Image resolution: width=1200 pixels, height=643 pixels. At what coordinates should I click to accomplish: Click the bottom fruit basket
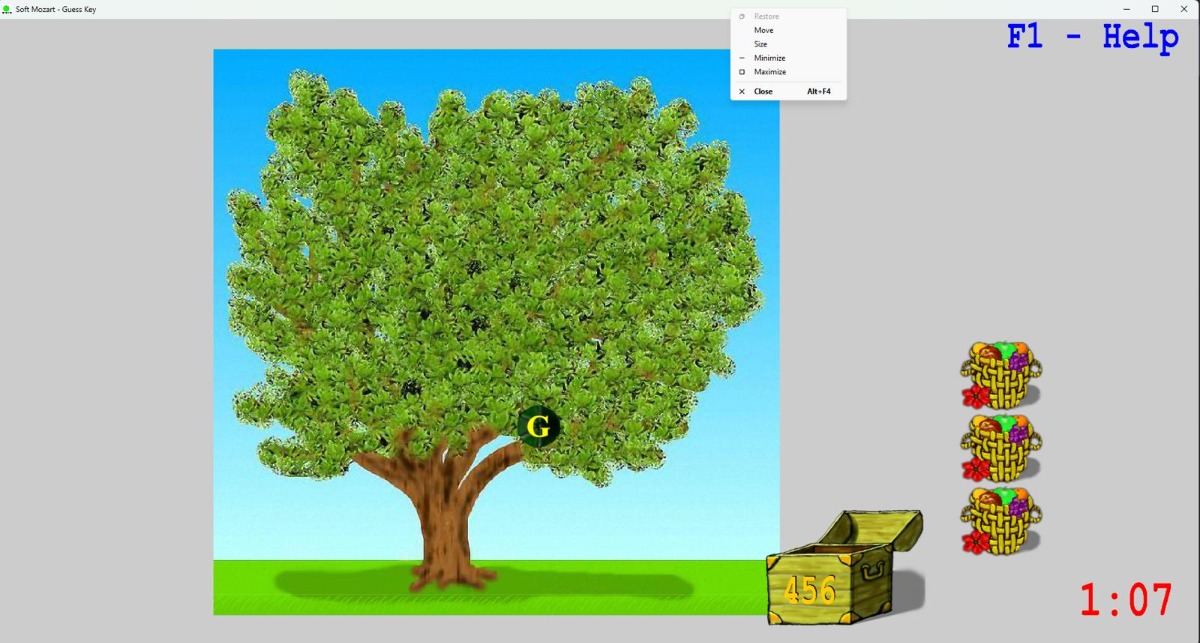click(1001, 520)
